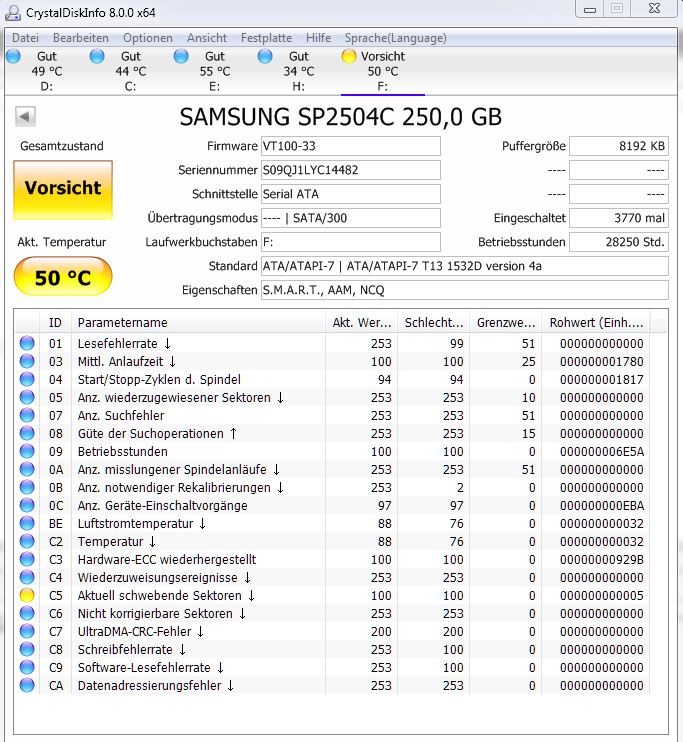Open the Festplatte menu

tap(266, 38)
